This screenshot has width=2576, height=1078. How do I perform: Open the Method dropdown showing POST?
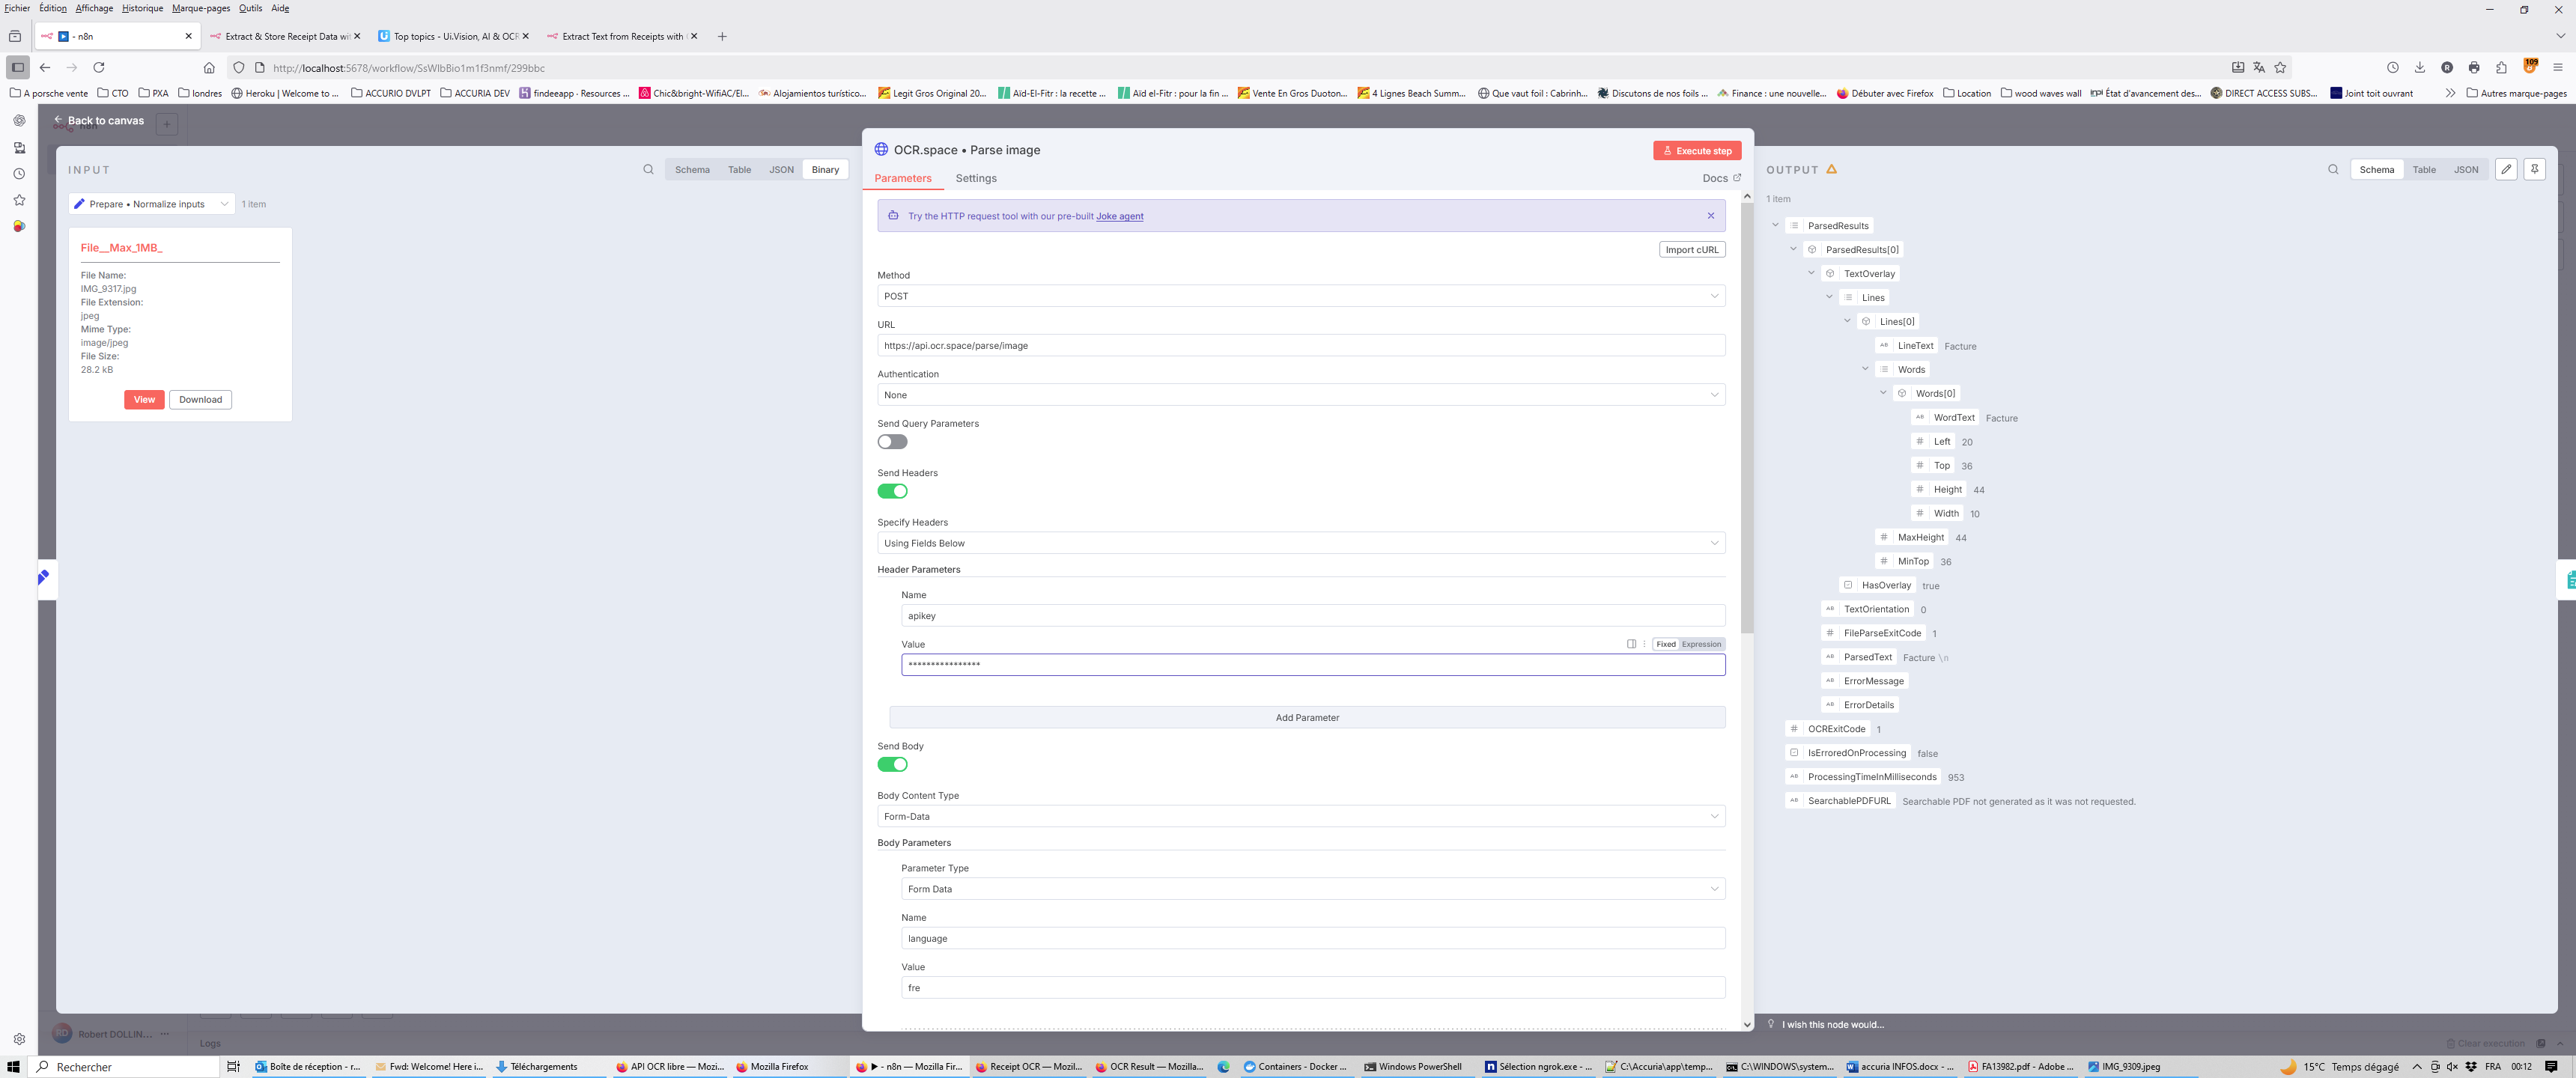[1300, 296]
